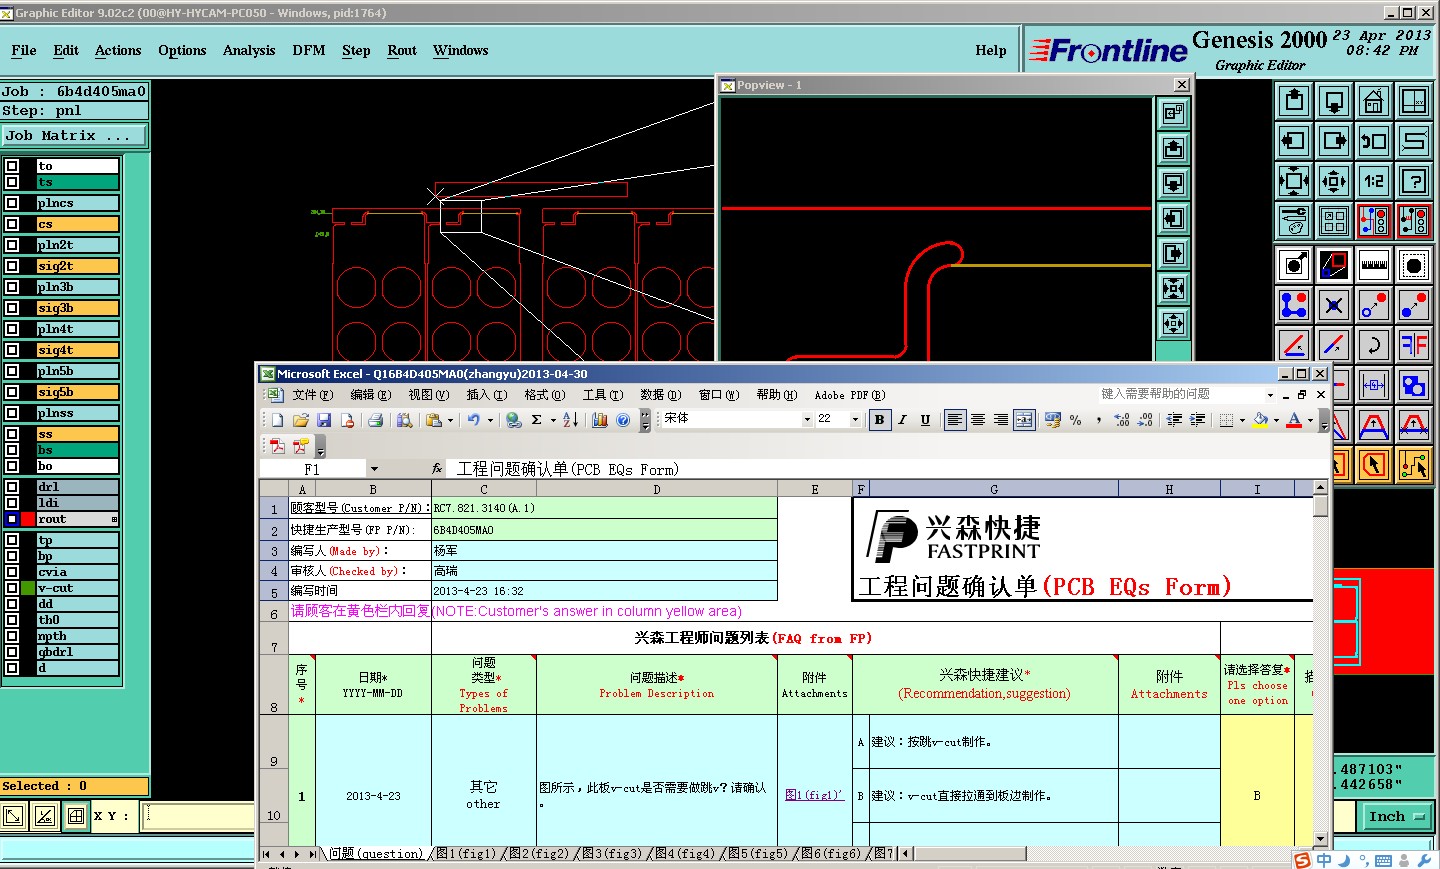This screenshot has height=869, width=1440.
Task: Select the ruler measurement tool icon
Action: click(1374, 265)
